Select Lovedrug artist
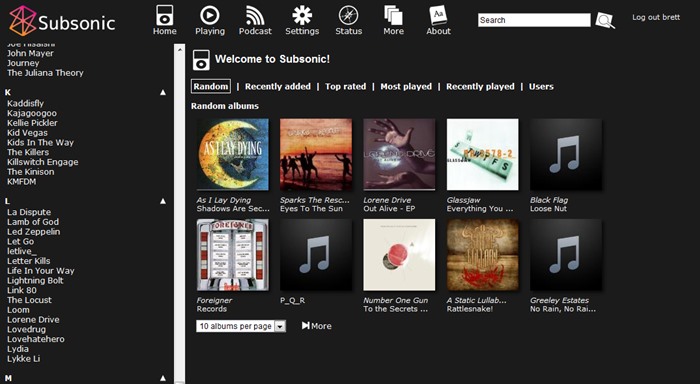Viewport: 700px width, 384px height. point(26,330)
